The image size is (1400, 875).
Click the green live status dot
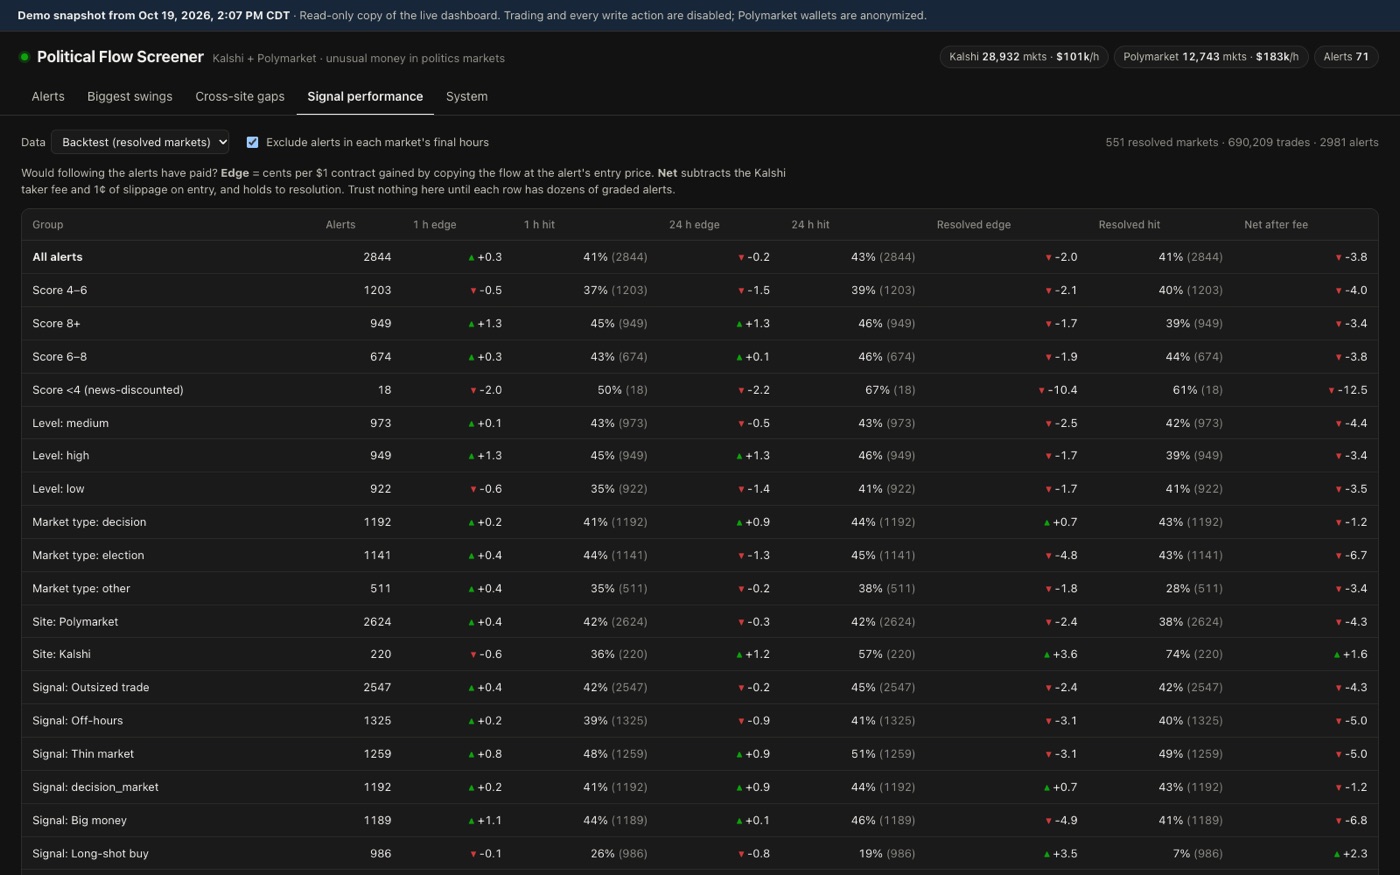(25, 57)
